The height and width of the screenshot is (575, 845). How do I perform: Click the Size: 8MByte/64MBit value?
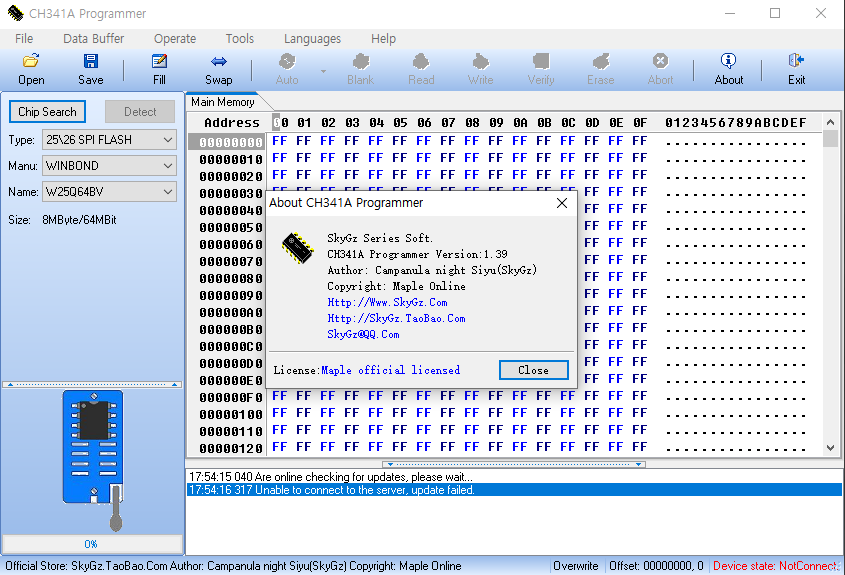(x=79, y=220)
